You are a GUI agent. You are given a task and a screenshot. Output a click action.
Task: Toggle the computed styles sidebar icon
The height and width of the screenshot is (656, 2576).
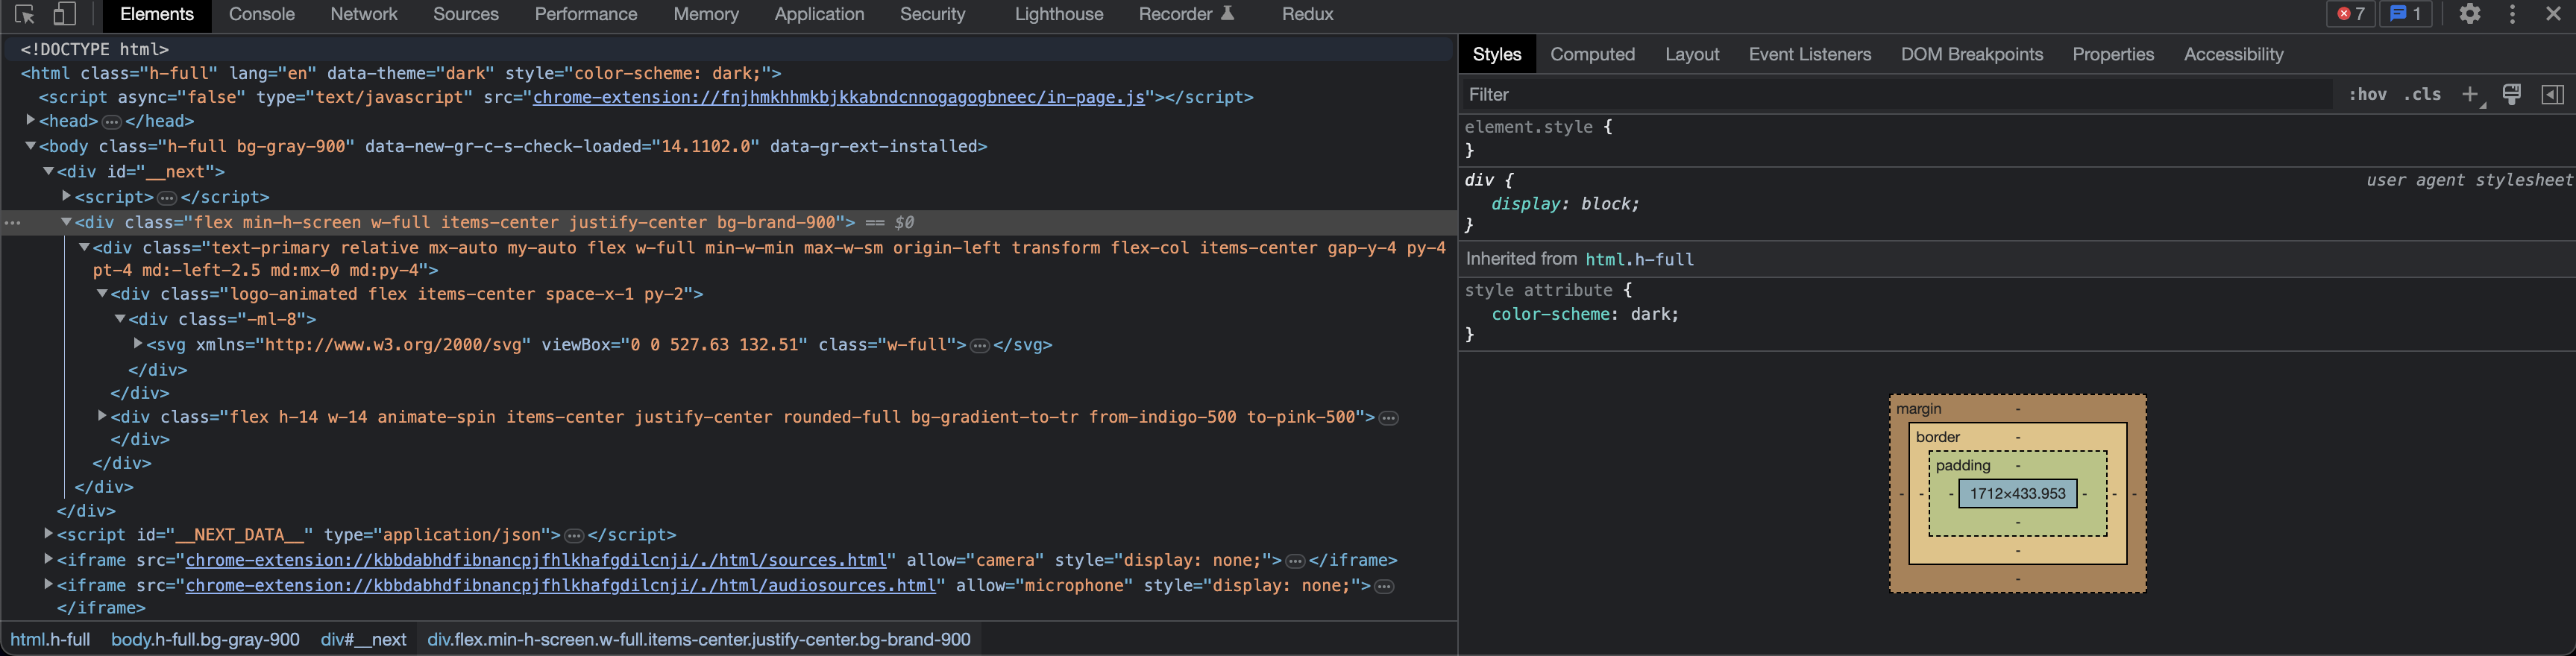[x=2552, y=95]
